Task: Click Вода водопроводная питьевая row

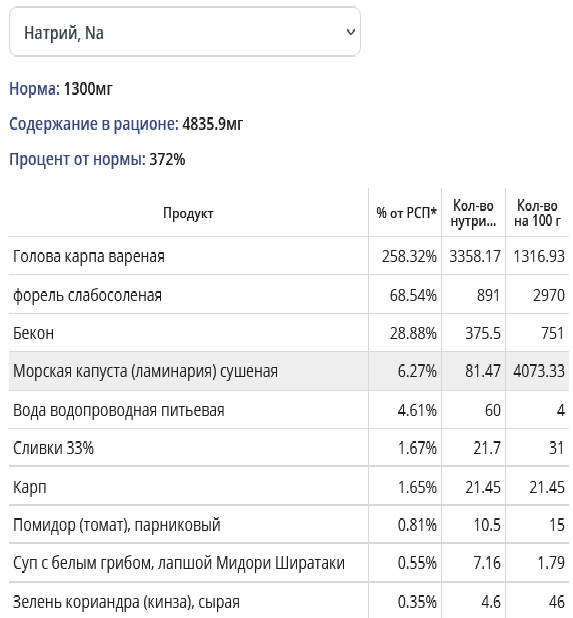Action: point(289,410)
